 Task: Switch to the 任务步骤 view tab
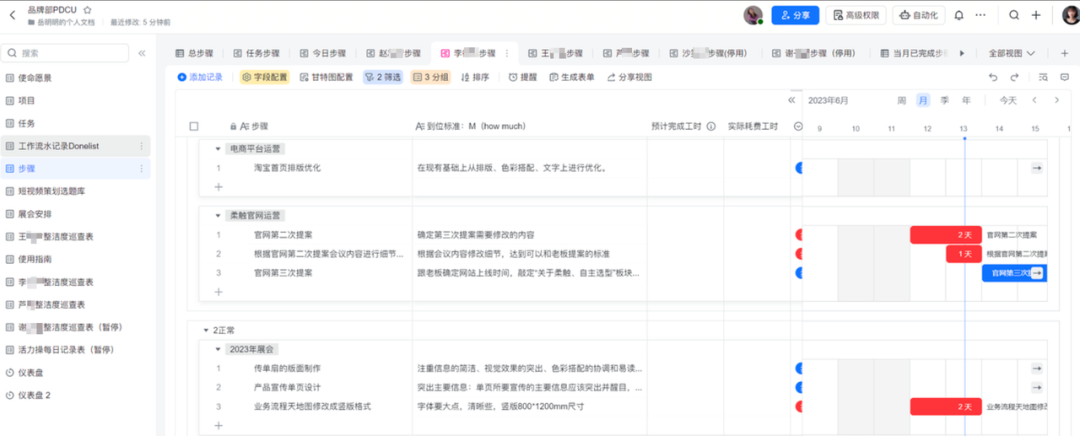coord(256,53)
